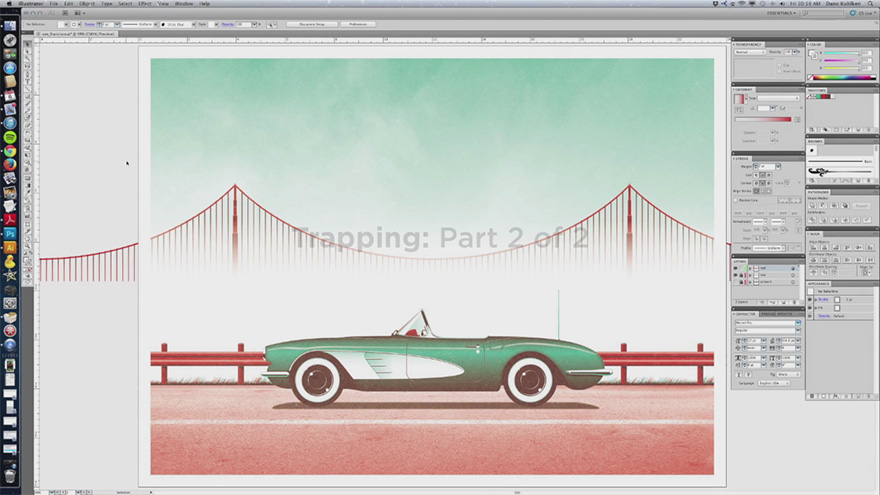Choose Butt Cap in Stroke panel
Viewport: 880px width, 495px height.
point(756,175)
